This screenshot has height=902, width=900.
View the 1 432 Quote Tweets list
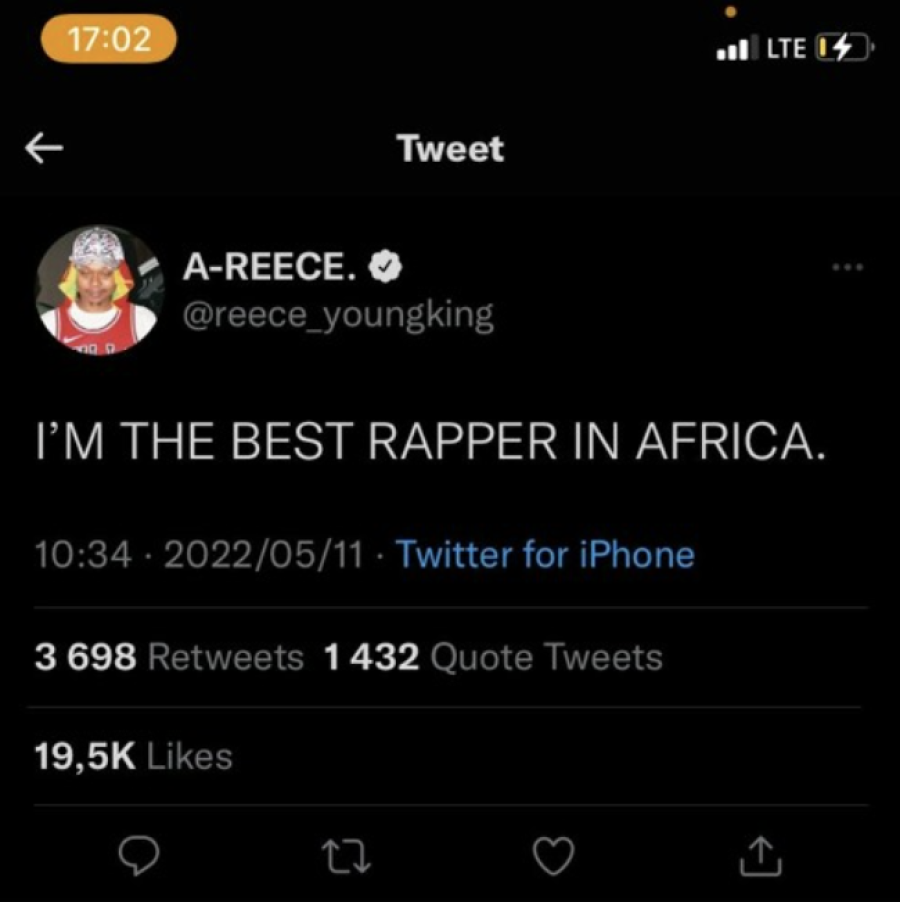(493, 657)
